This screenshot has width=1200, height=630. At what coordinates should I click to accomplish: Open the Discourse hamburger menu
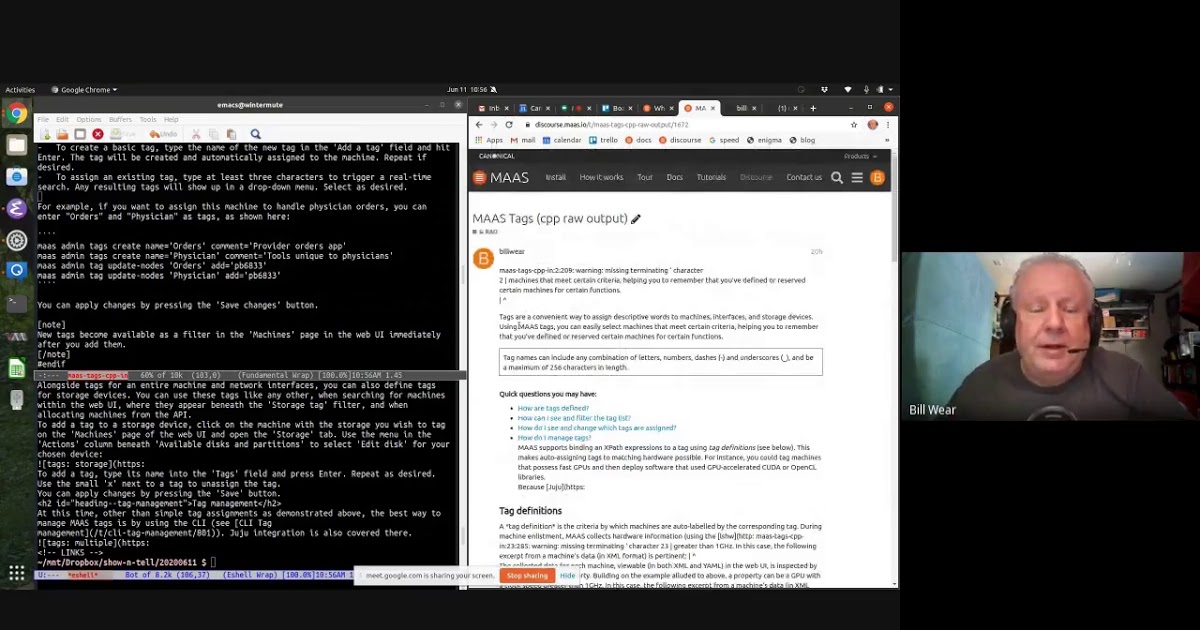857,178
